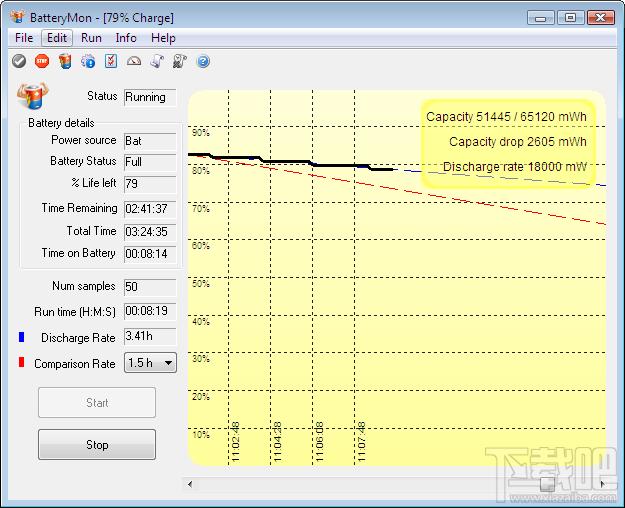Click the % Life left field showing 79
Screen dimensions: 625x508
click(150, 184)
